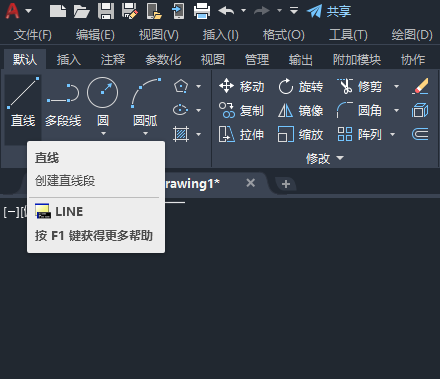This screenshot has height=379, width=440.
Task: Save the drawing with floppy icon
Action: [106, 11]
